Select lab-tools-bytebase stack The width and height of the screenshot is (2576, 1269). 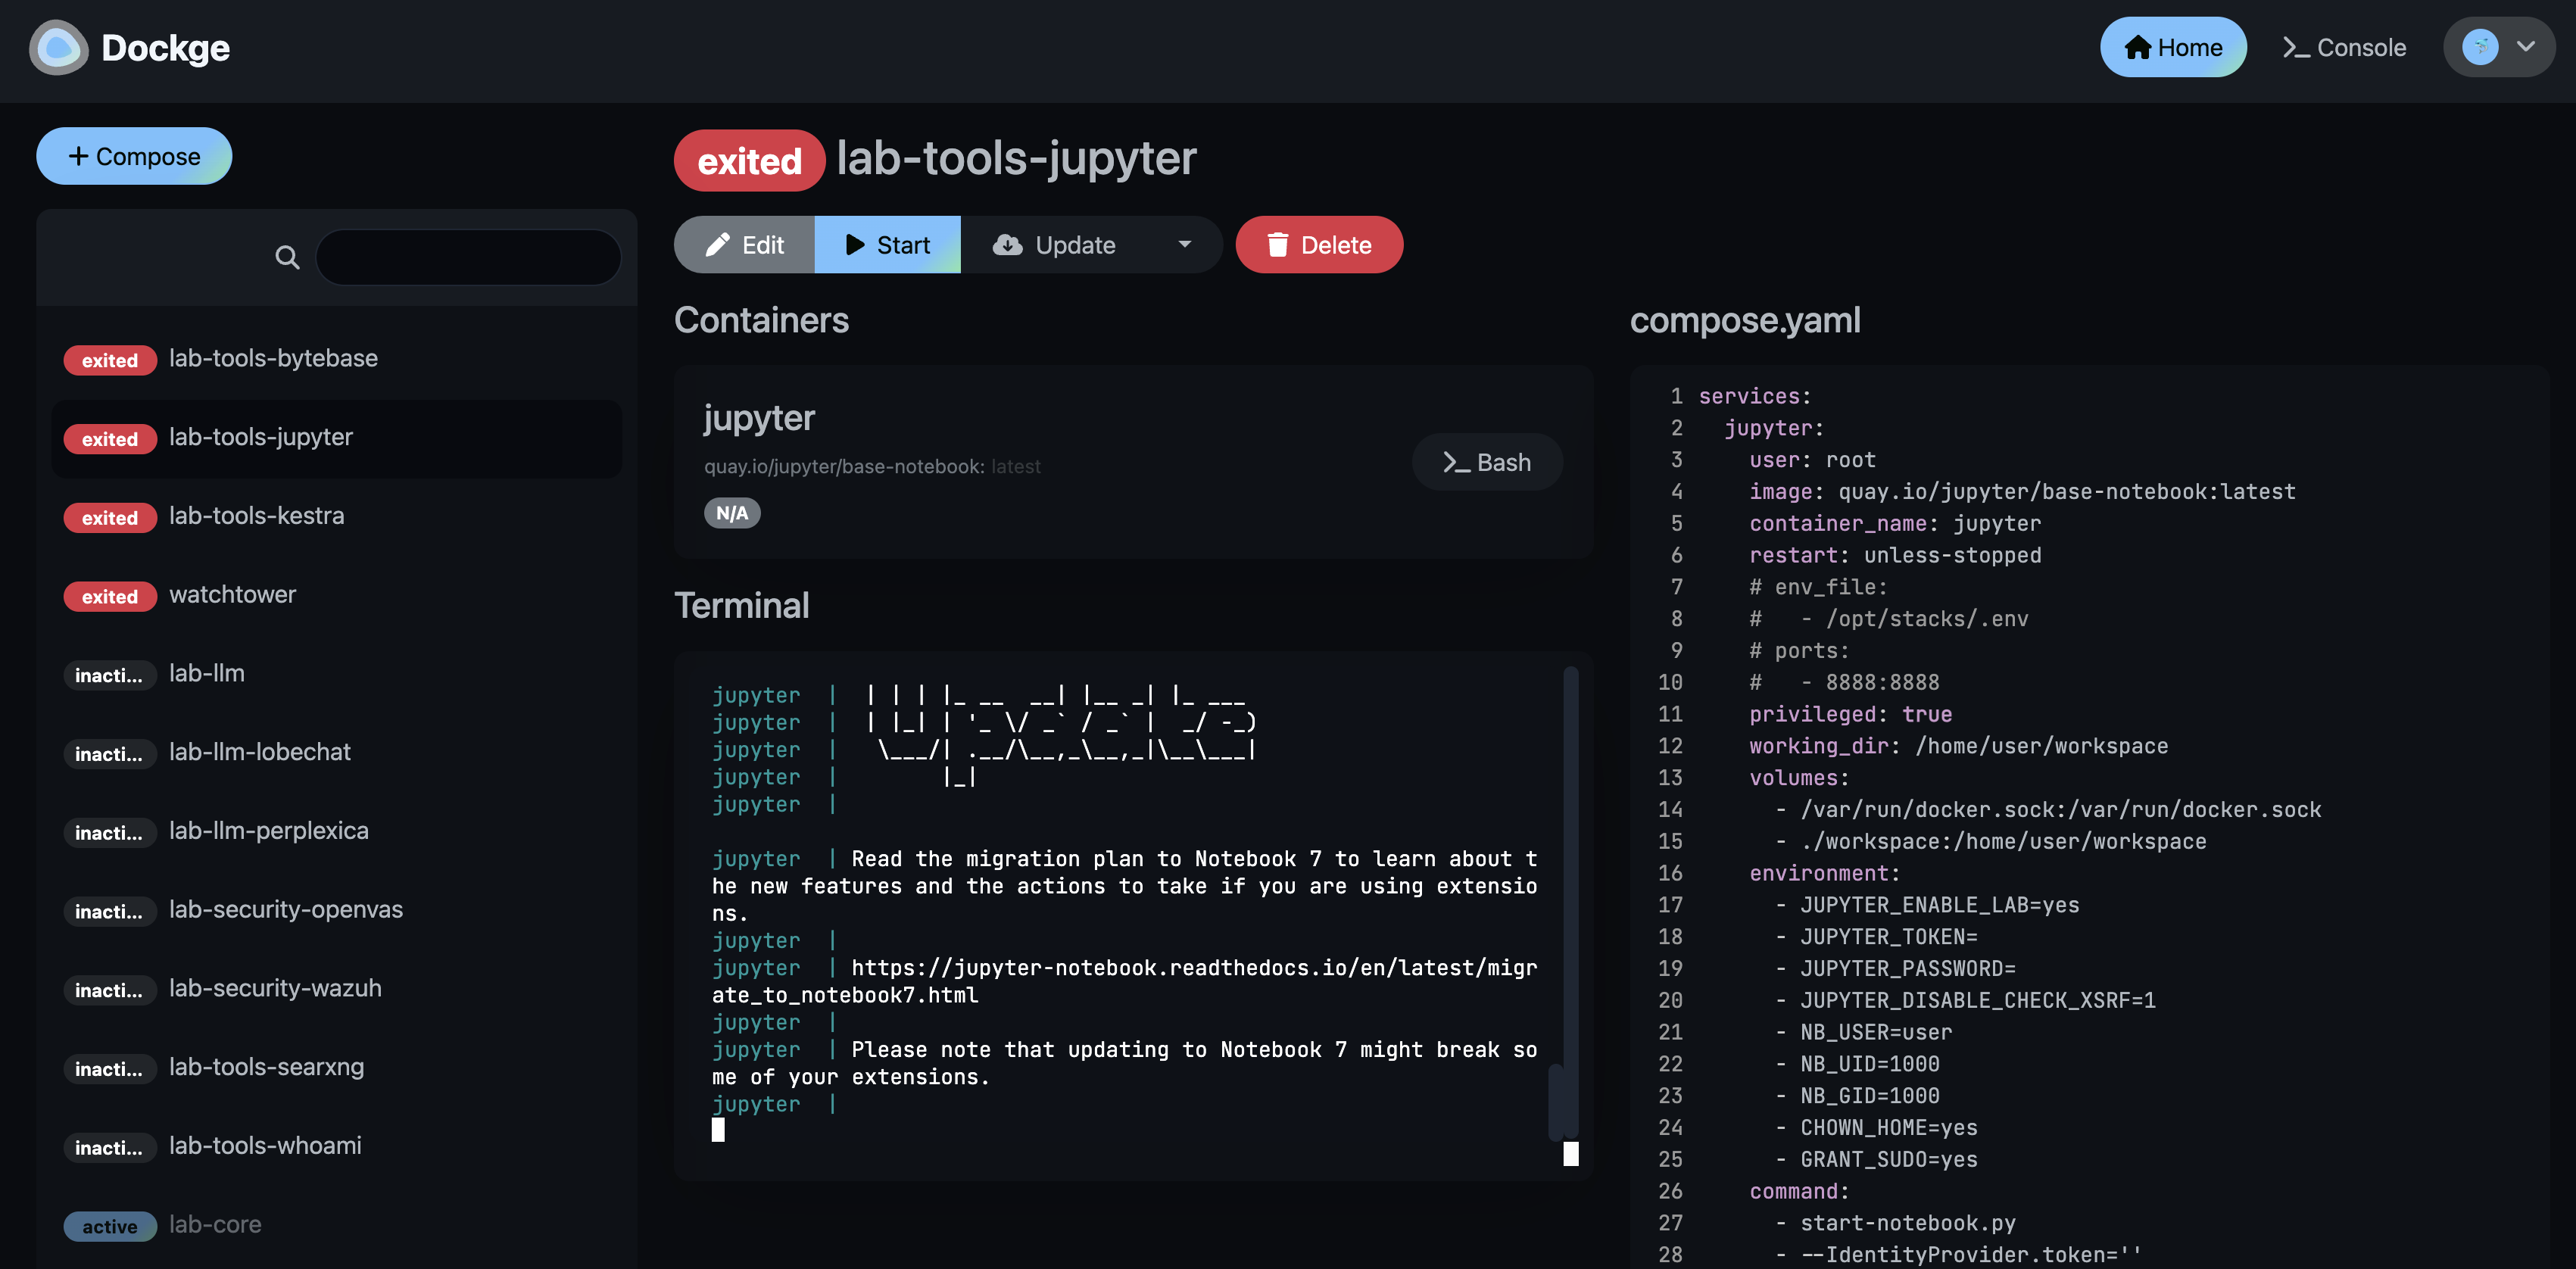click(337, 359)
